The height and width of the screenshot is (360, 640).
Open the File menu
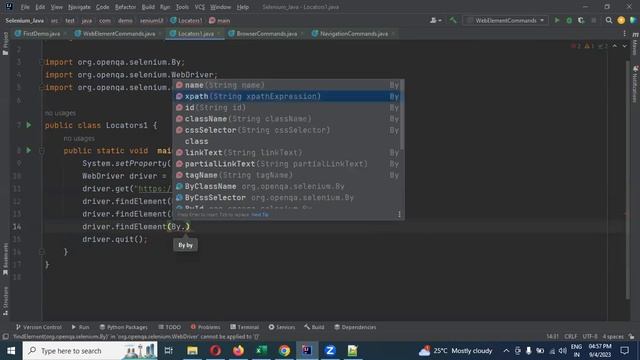[x=25, y=7]
